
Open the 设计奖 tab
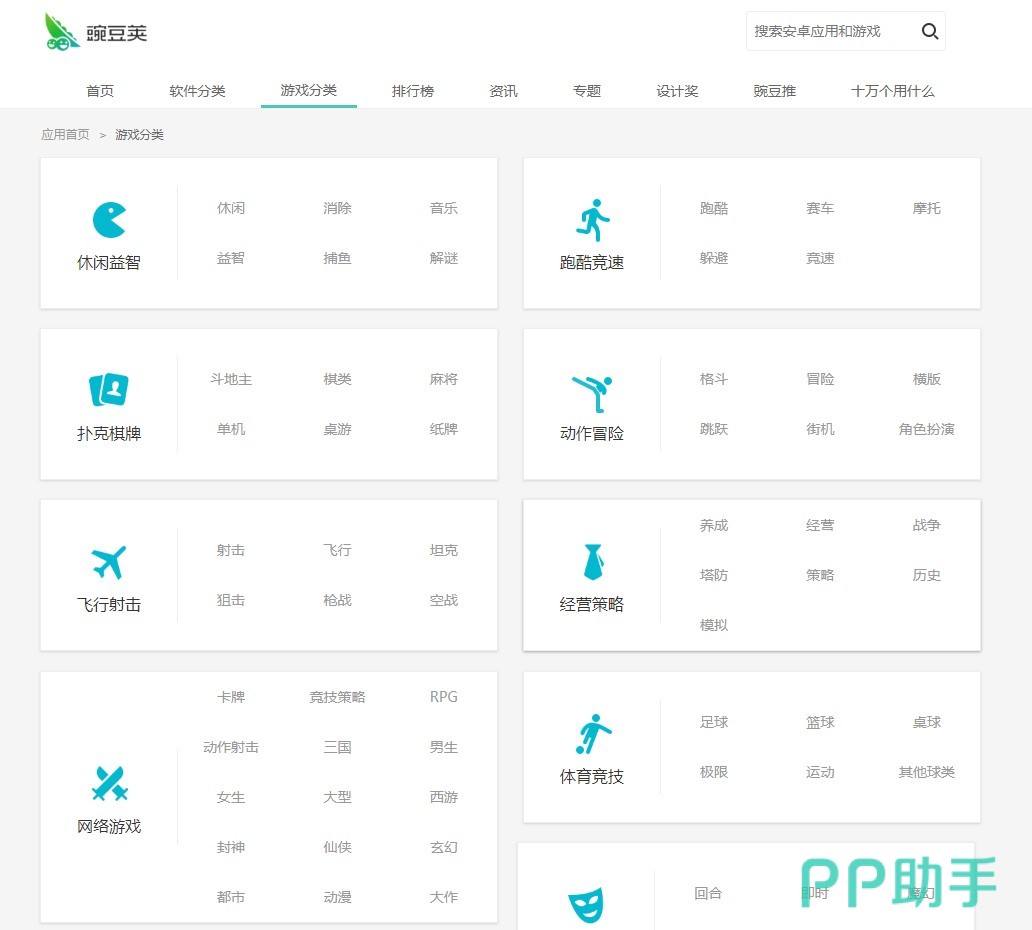(x=677, y=91)
